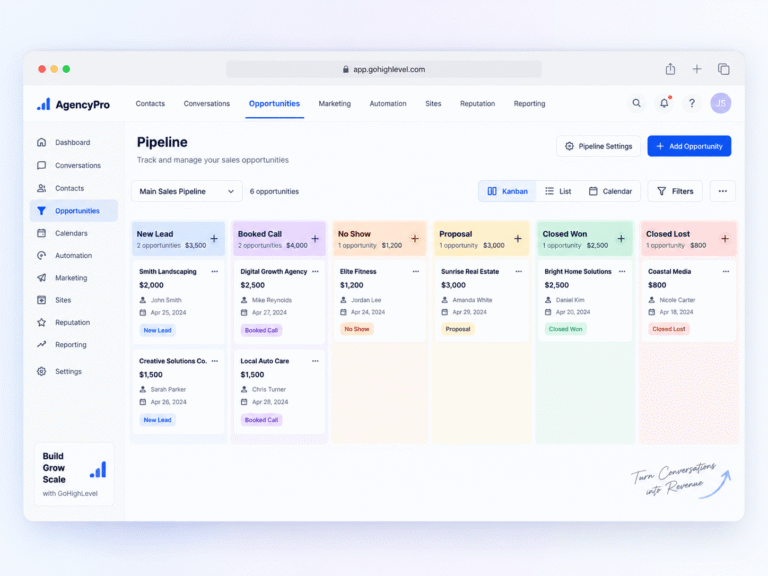Open a new browser tab with plus
768x576 pixels.
click(696, 69)
